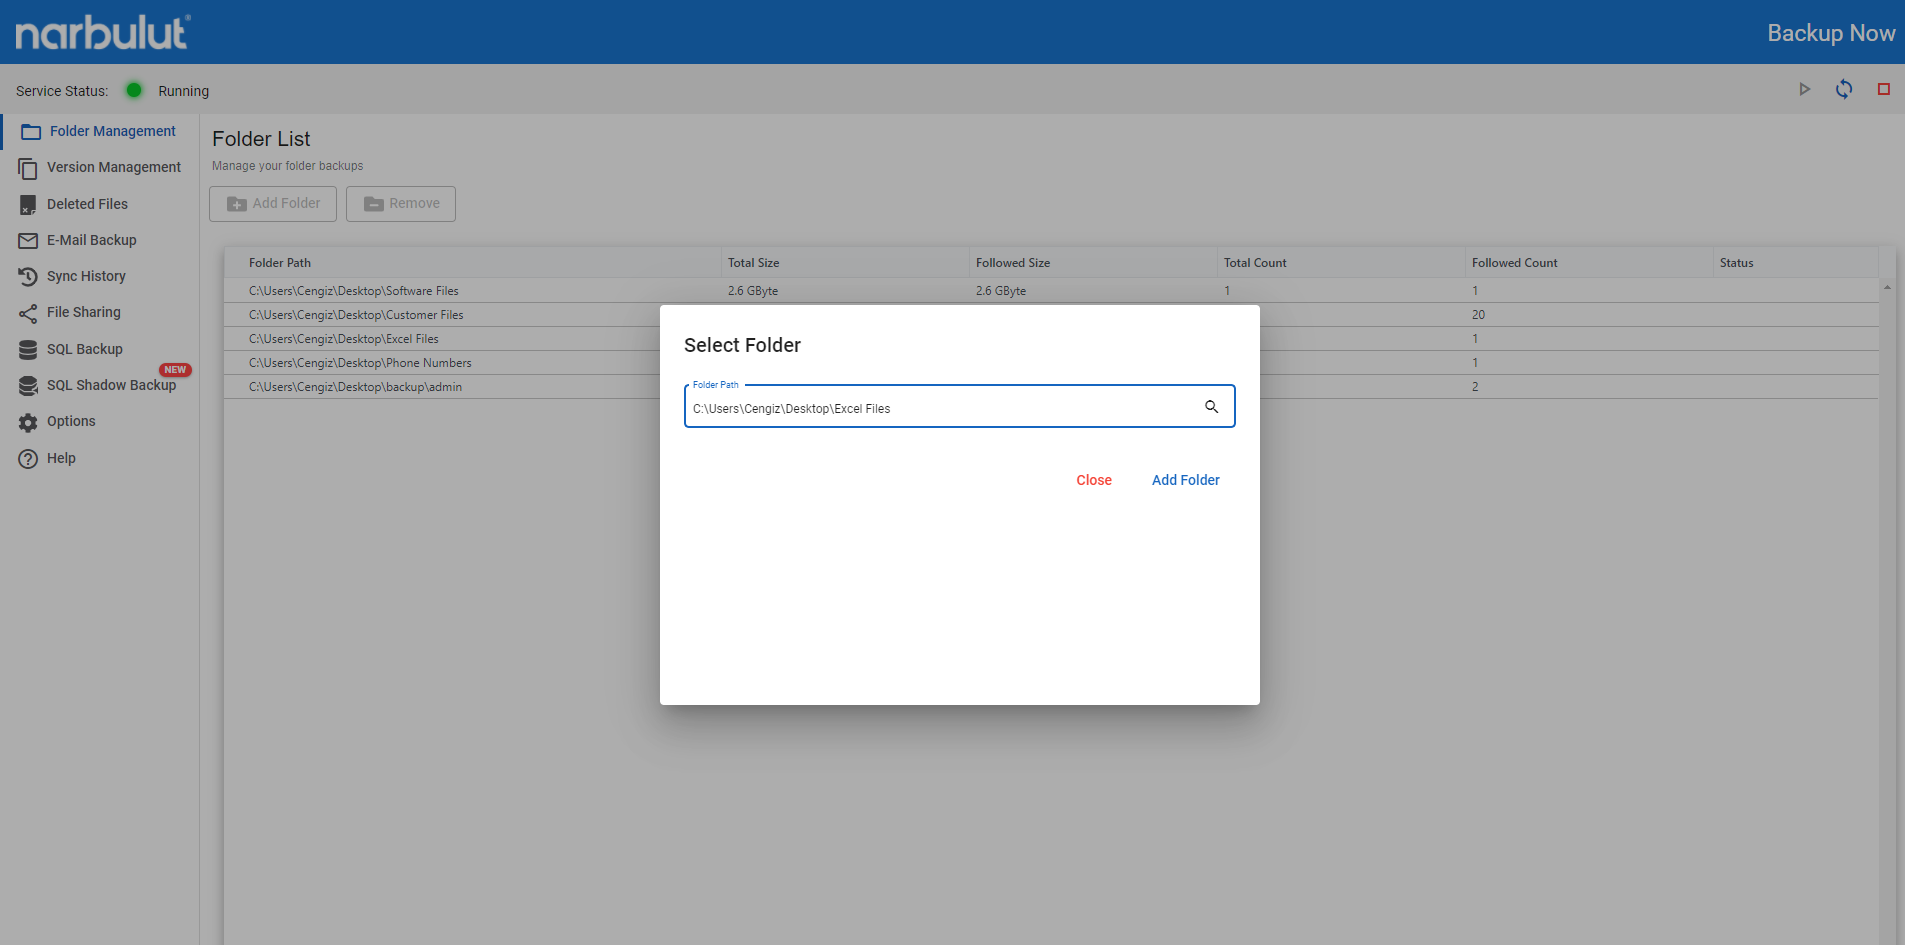Click the Remove folder button
The image size is (1905, 945).
401,204
